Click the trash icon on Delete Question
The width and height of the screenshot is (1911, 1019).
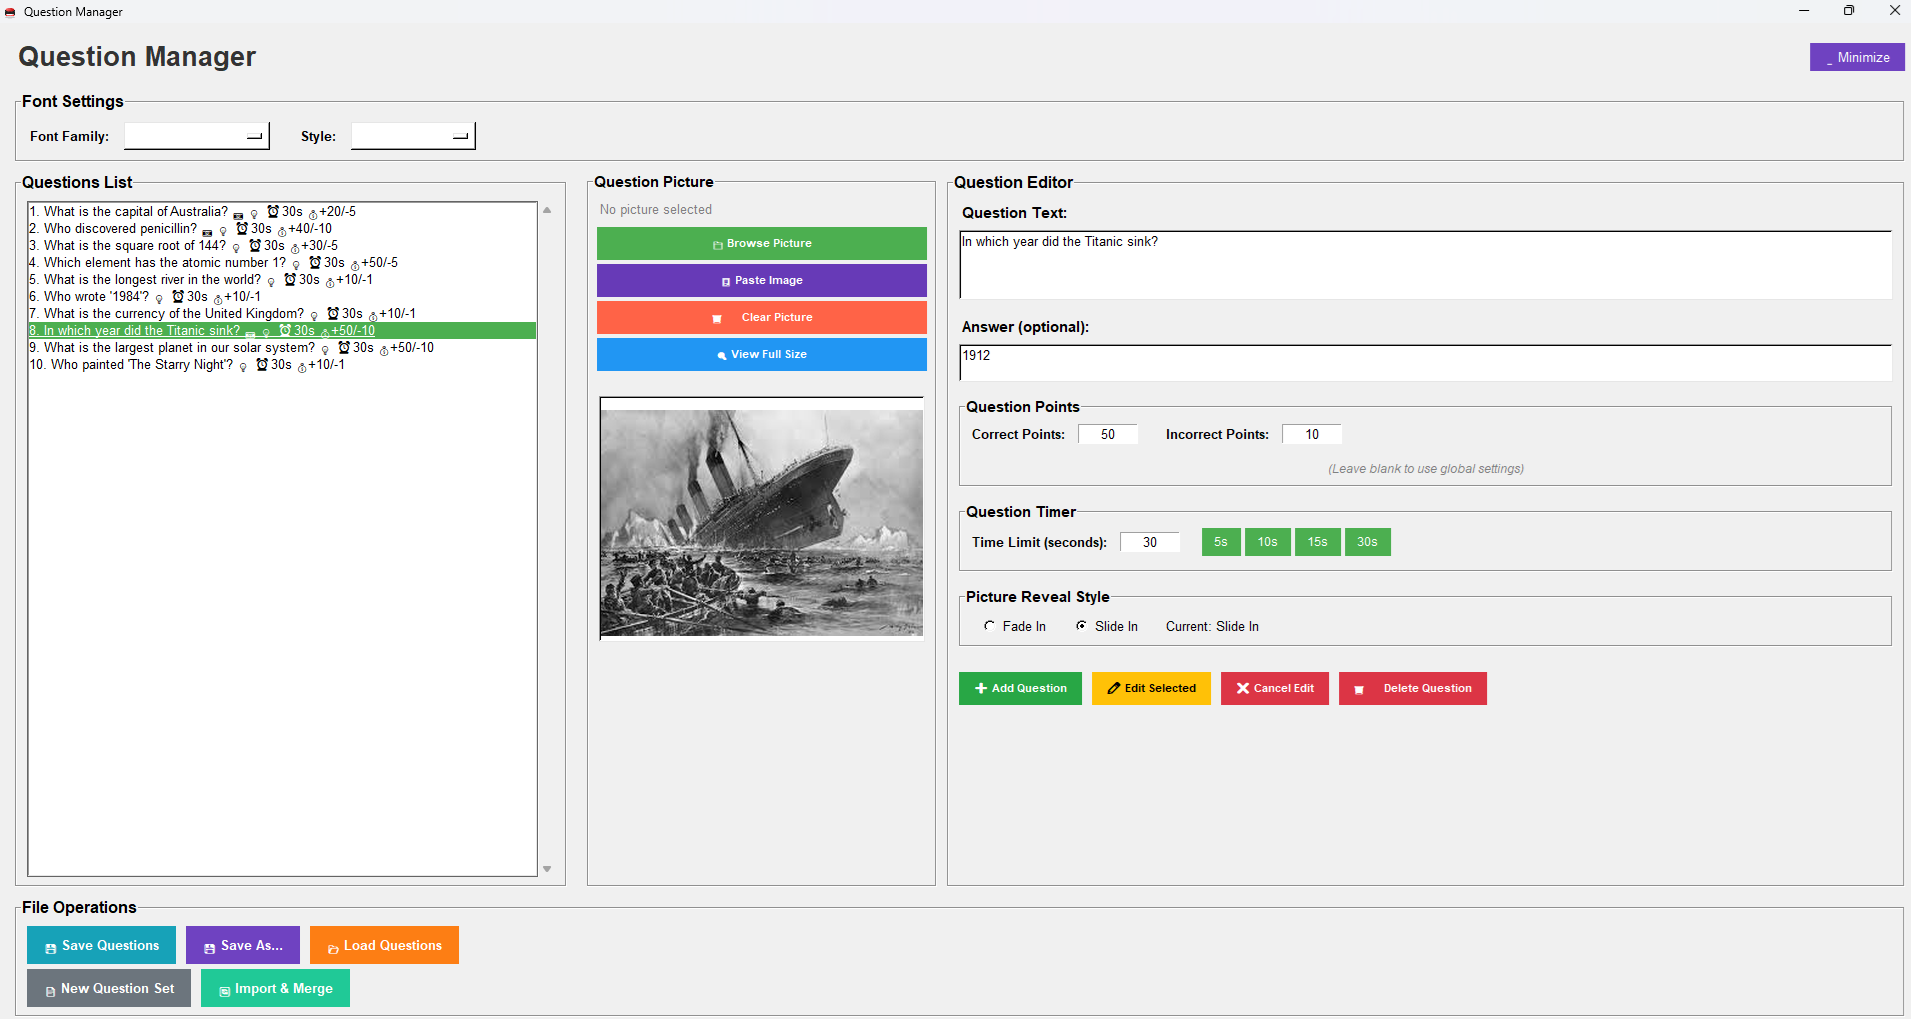[x=1358, y=690]
